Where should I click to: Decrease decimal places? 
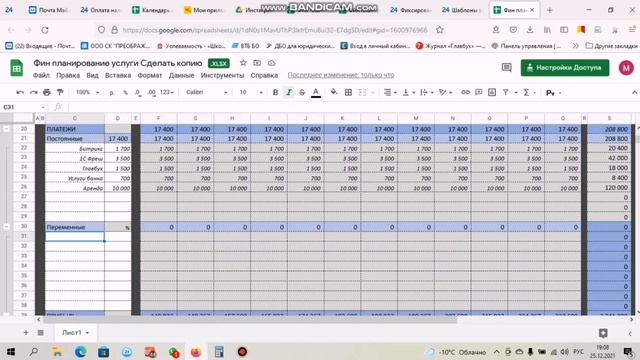(x=138, y=93)
